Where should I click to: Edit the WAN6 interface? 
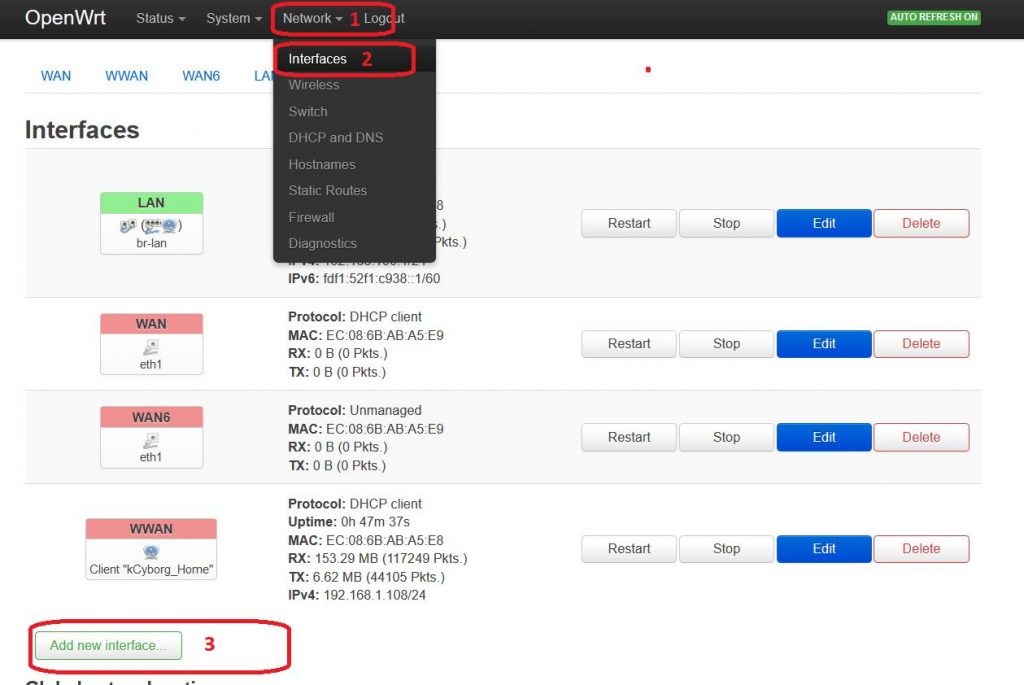[824, 437]
